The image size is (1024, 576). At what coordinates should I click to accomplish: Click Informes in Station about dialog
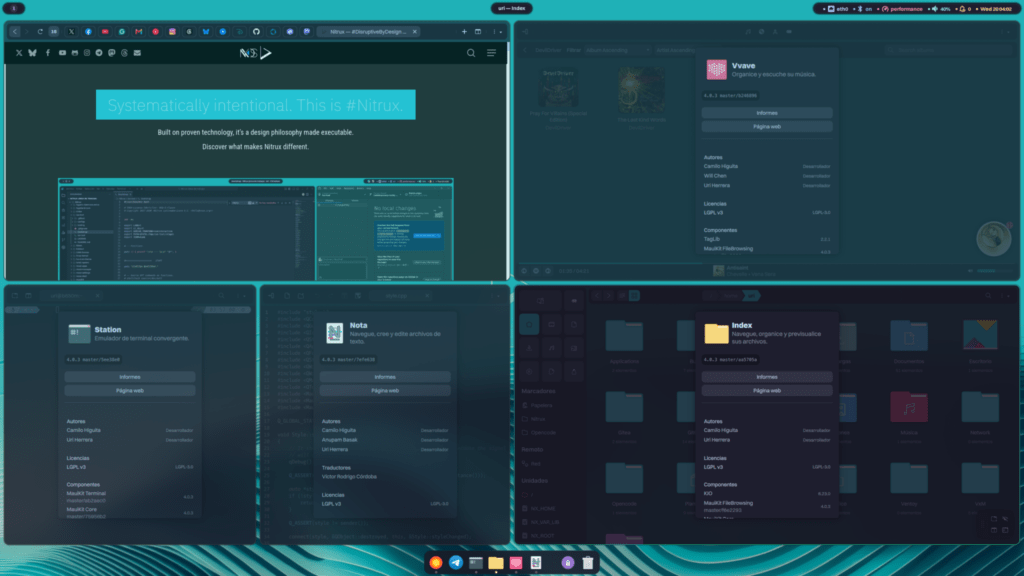129,377
